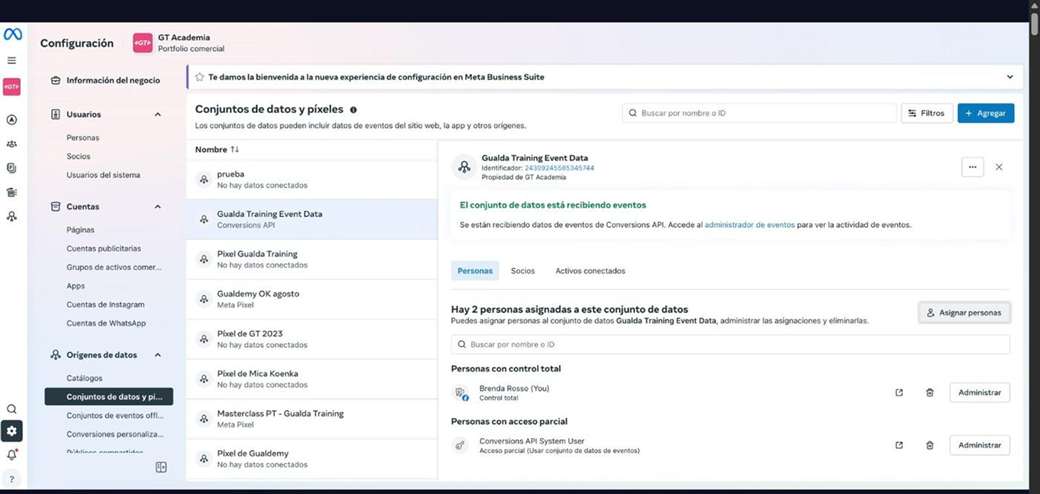The height and width of the screenshot is (494, 1040).
Task: Click the identifier number link
Action: click(x=559, y=168)
